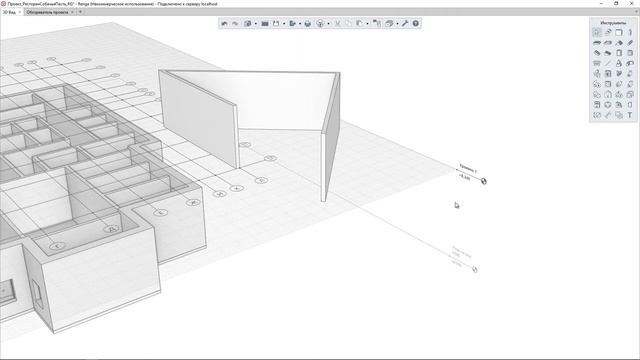
Task: Open the visual style dropdown arrow
Action: pyautogui.click(x=329, y=24)
